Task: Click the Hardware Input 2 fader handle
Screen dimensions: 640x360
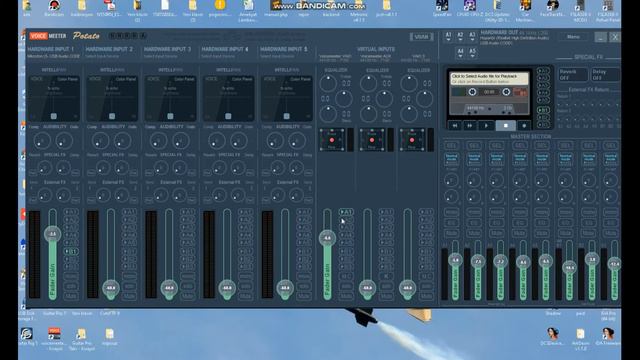Action: 111,288
